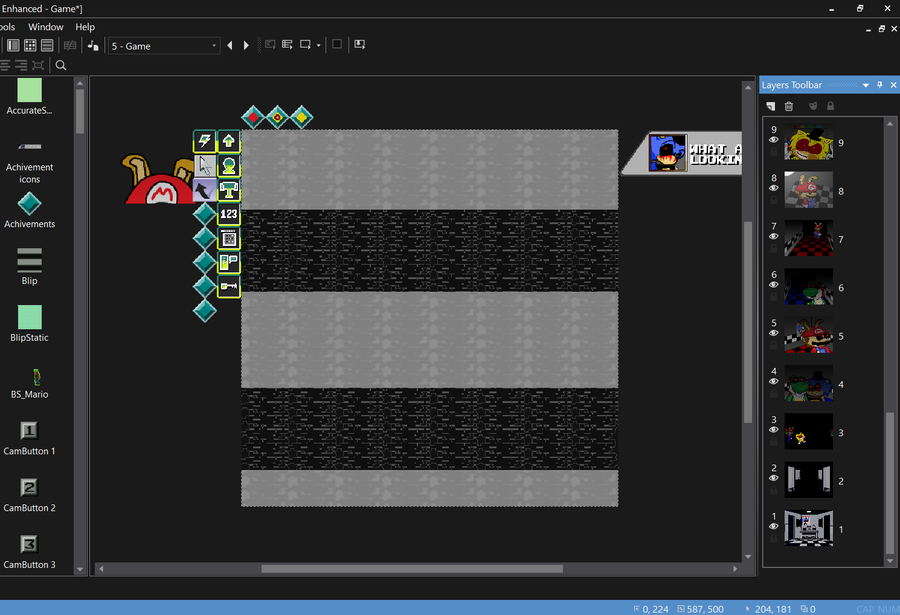Click the grey cursor arrow object in the frame

click(204, 165)
